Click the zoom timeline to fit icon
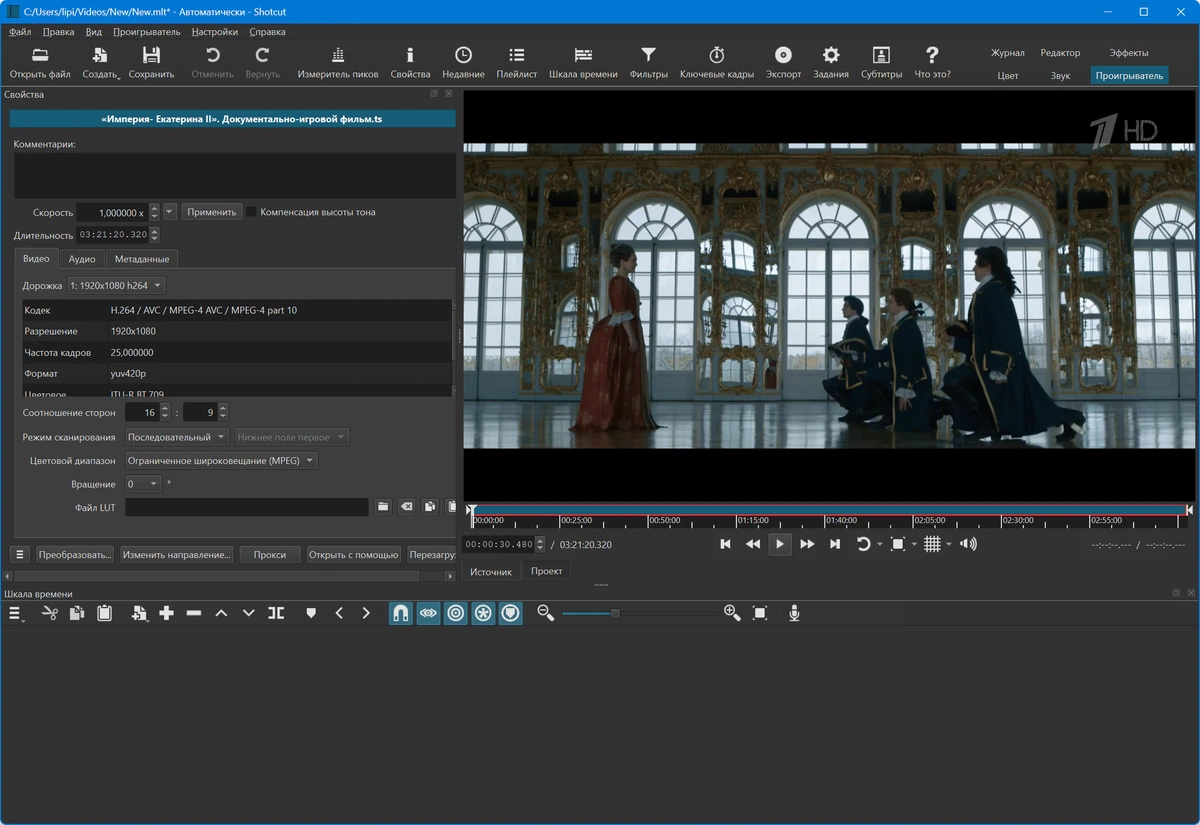 tap(760, 613)
